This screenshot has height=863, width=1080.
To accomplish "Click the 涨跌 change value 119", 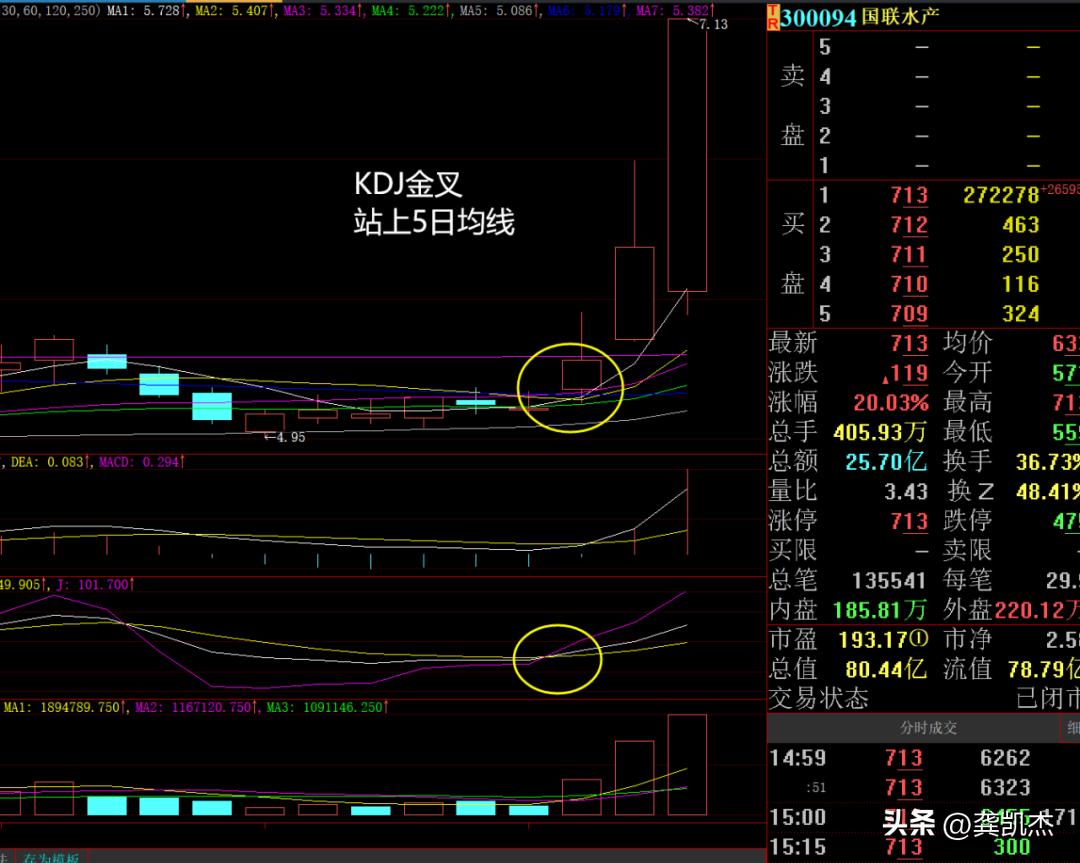I will pos(909,373).
